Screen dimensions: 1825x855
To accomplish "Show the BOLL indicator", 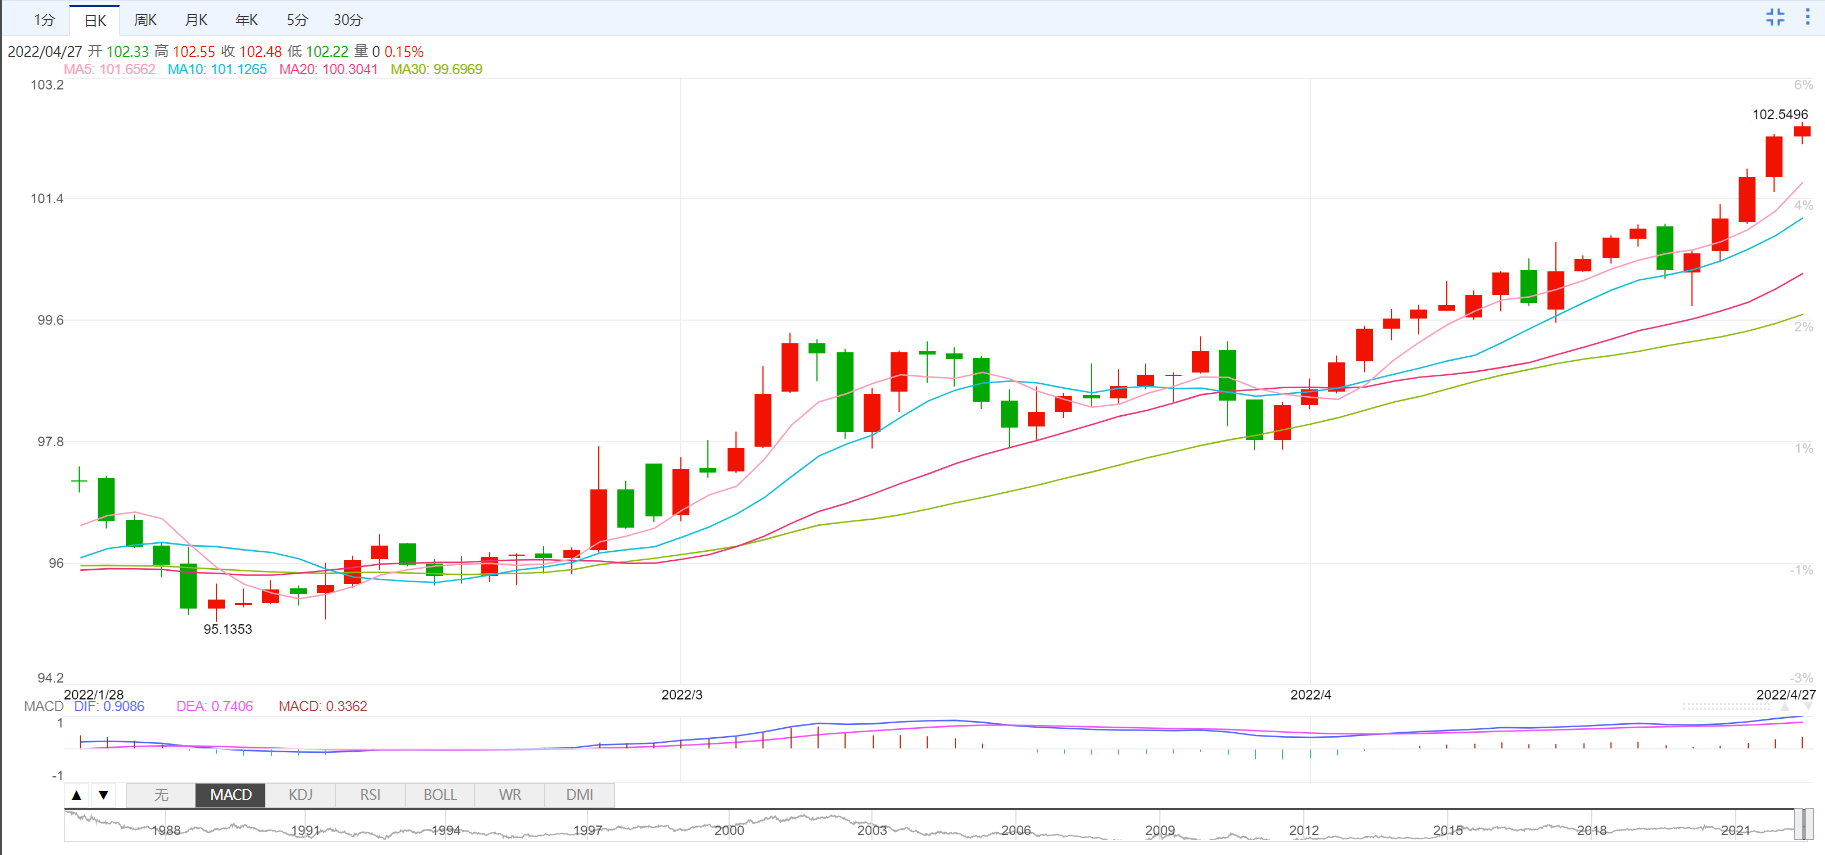I will (440, 795).
